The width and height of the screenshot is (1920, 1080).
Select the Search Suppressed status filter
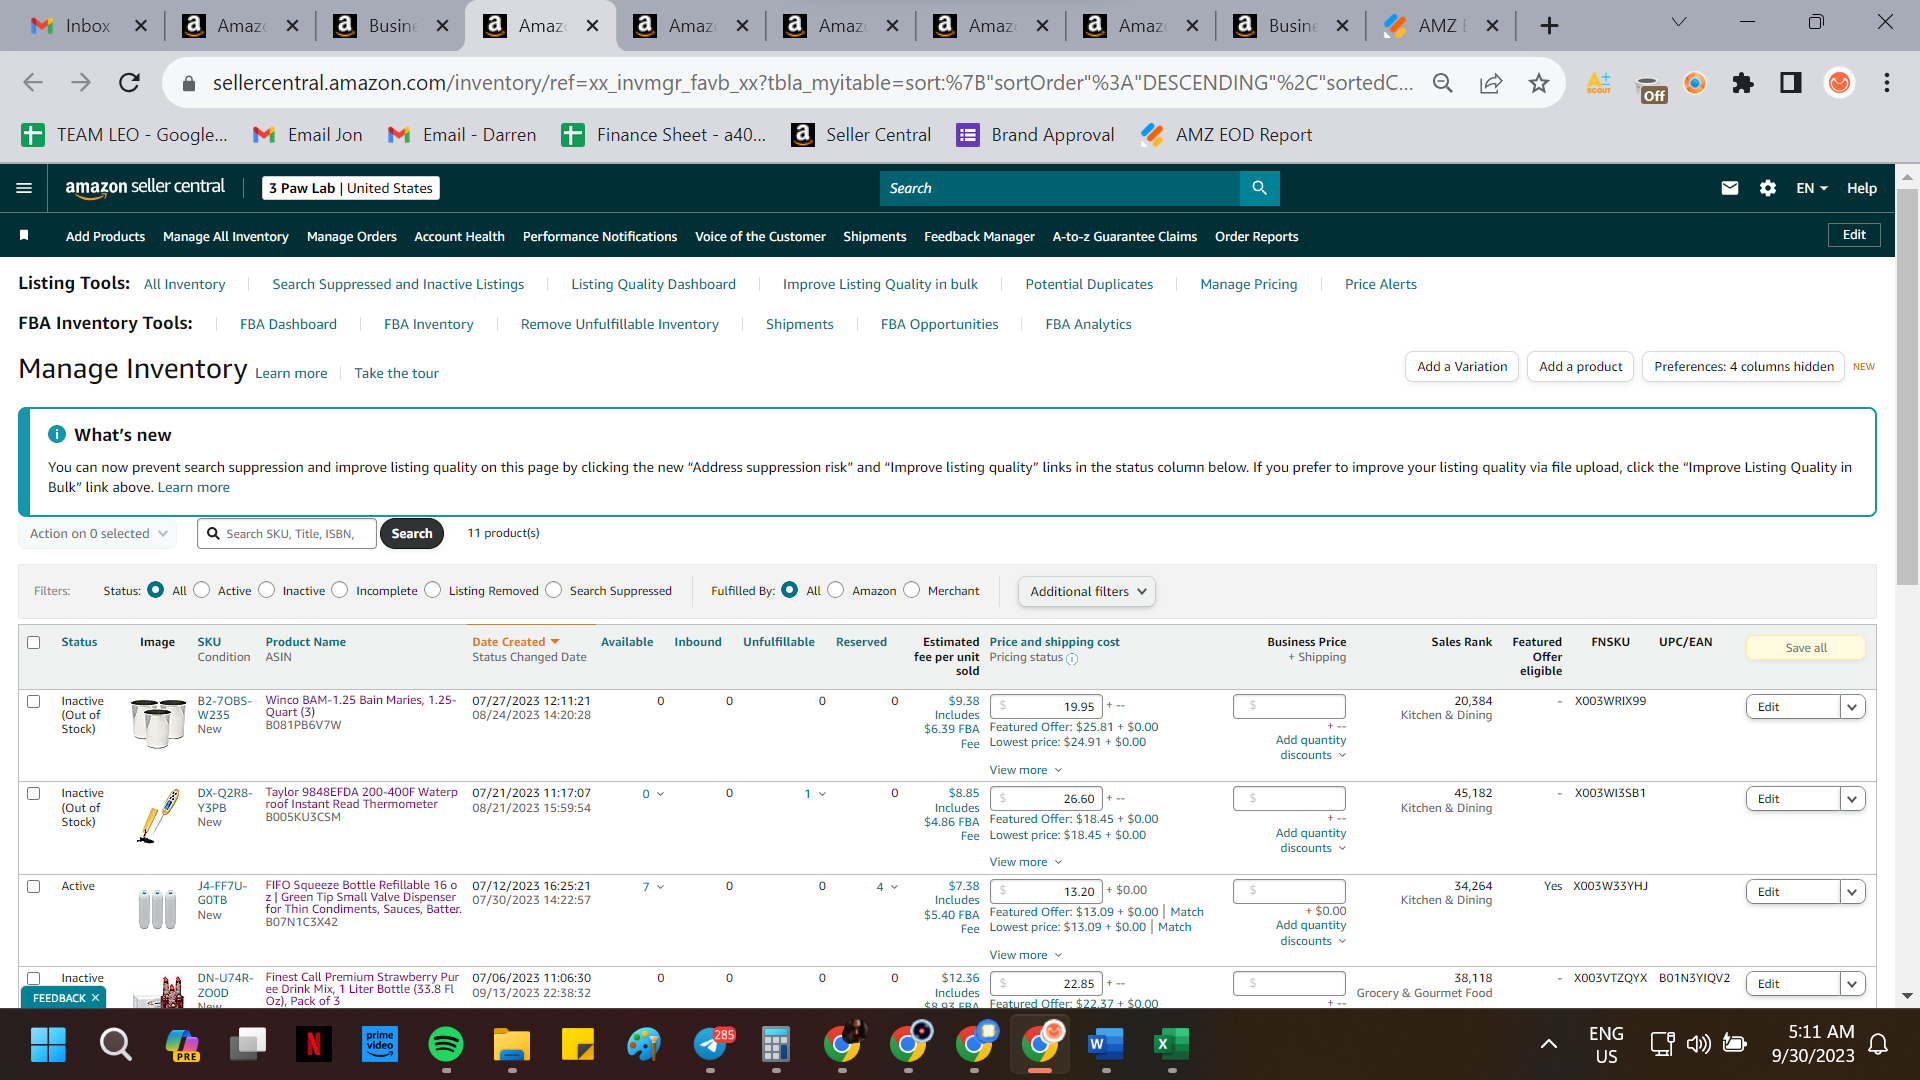coord(554,590)
